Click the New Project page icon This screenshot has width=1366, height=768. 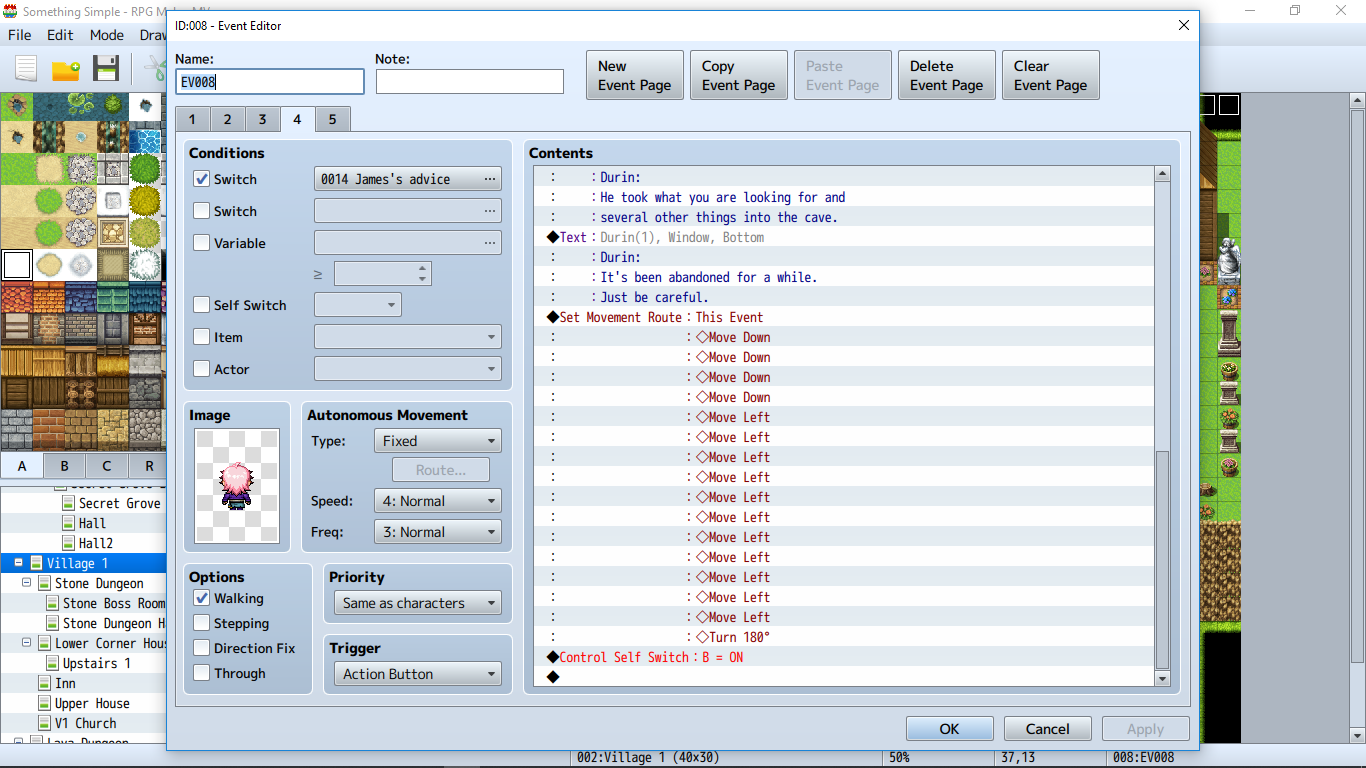point(25,68)
